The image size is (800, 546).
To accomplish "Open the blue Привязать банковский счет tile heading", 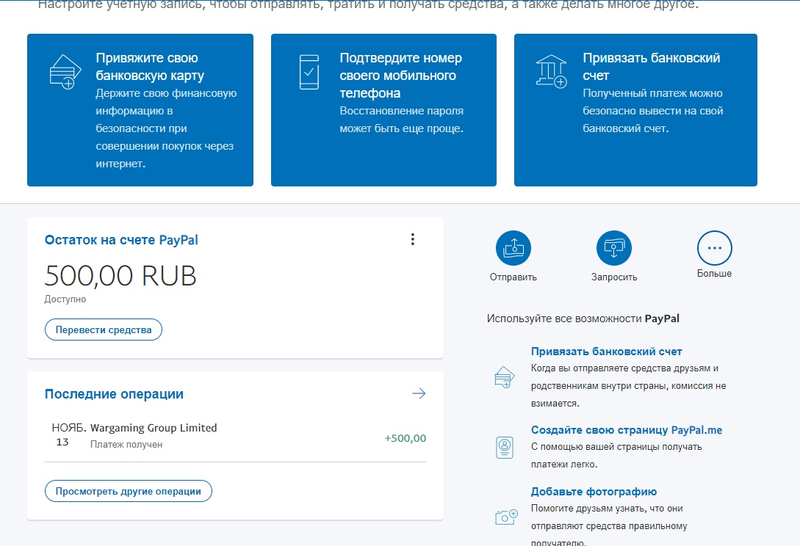I will coord(652,66).
